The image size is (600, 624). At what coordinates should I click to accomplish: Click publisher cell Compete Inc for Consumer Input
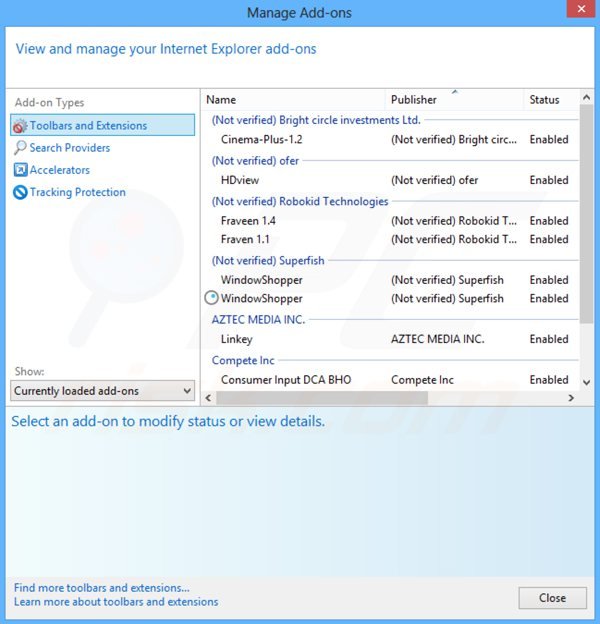coord(422,380)
